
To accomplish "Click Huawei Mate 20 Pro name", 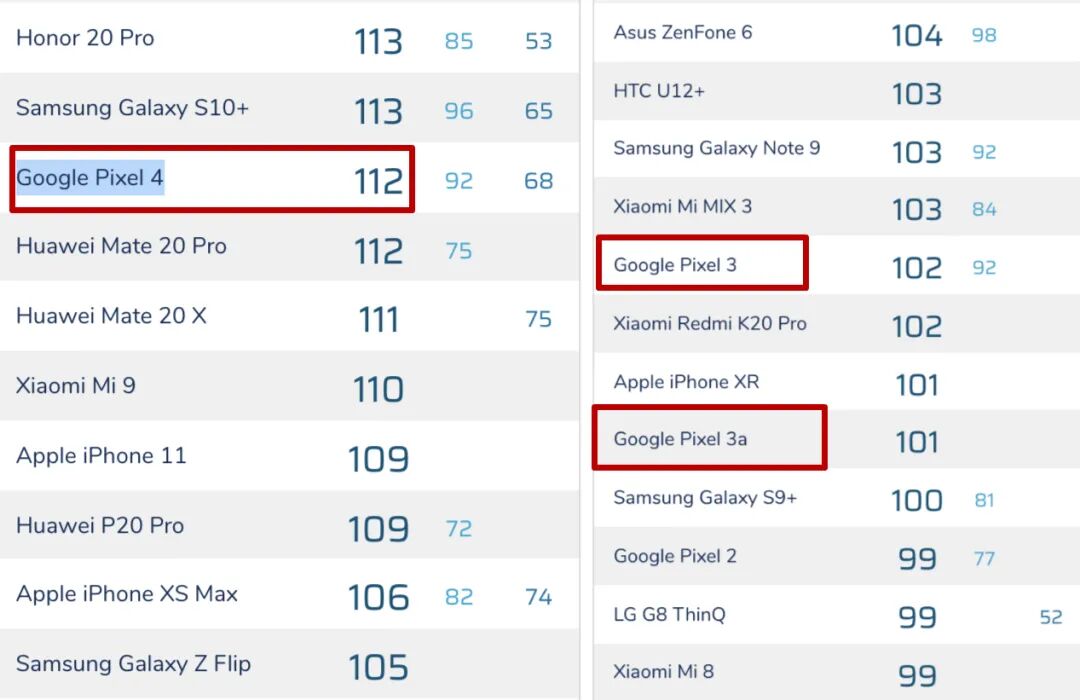I will [x=121, y=246].
